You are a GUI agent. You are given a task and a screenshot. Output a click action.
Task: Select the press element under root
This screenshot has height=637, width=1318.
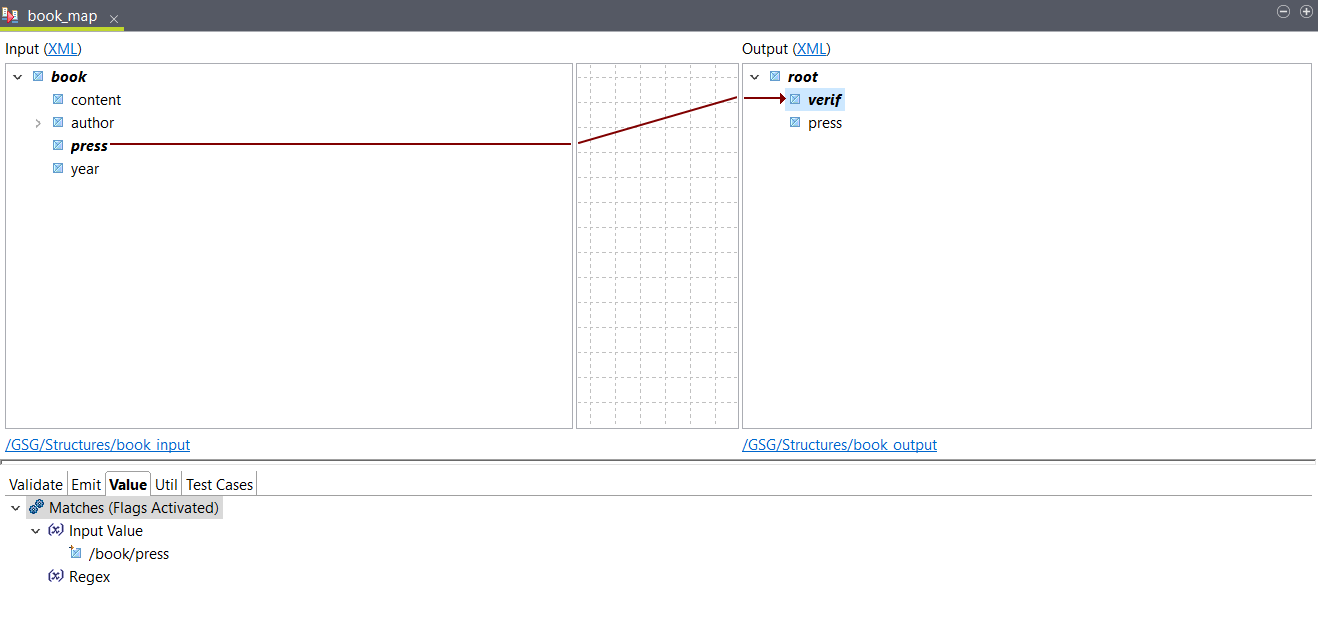pyautogui.click(x=825, y=122)
